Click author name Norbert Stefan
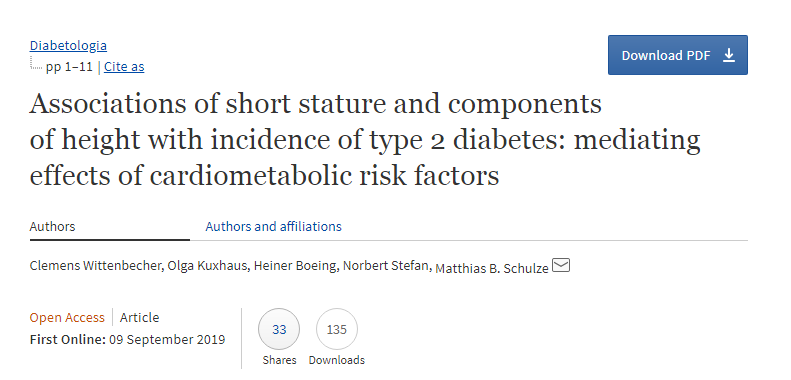This screenshot has height=380, width=791. pyautogui.click(x=385, y=265)
